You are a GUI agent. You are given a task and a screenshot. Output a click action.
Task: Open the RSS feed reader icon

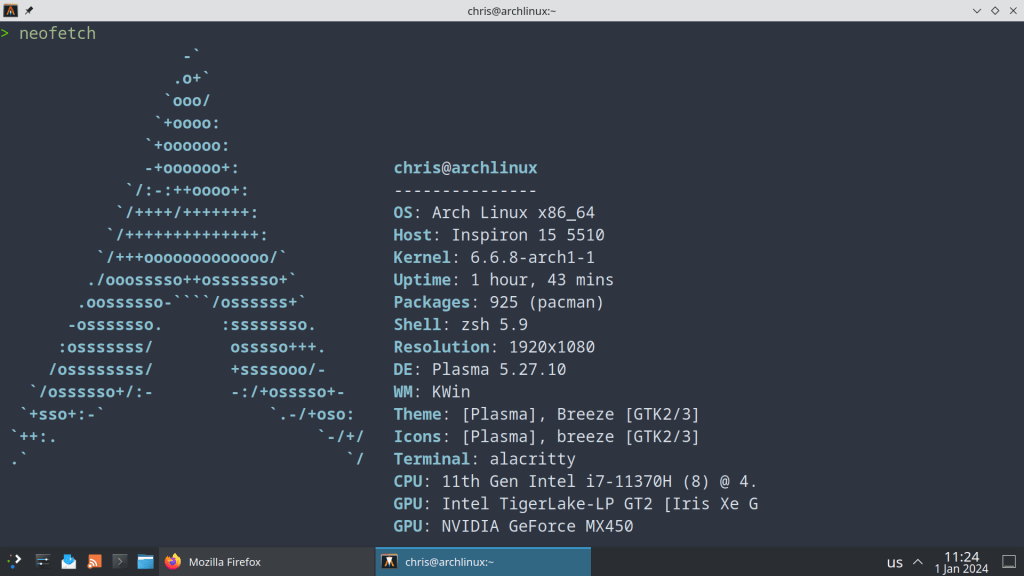coord(95,562)
